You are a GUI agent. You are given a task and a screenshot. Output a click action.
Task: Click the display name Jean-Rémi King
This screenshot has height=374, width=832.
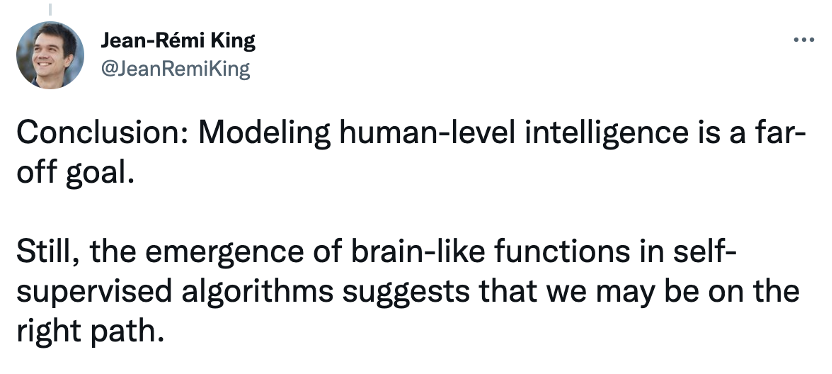(x=178, y=41)
